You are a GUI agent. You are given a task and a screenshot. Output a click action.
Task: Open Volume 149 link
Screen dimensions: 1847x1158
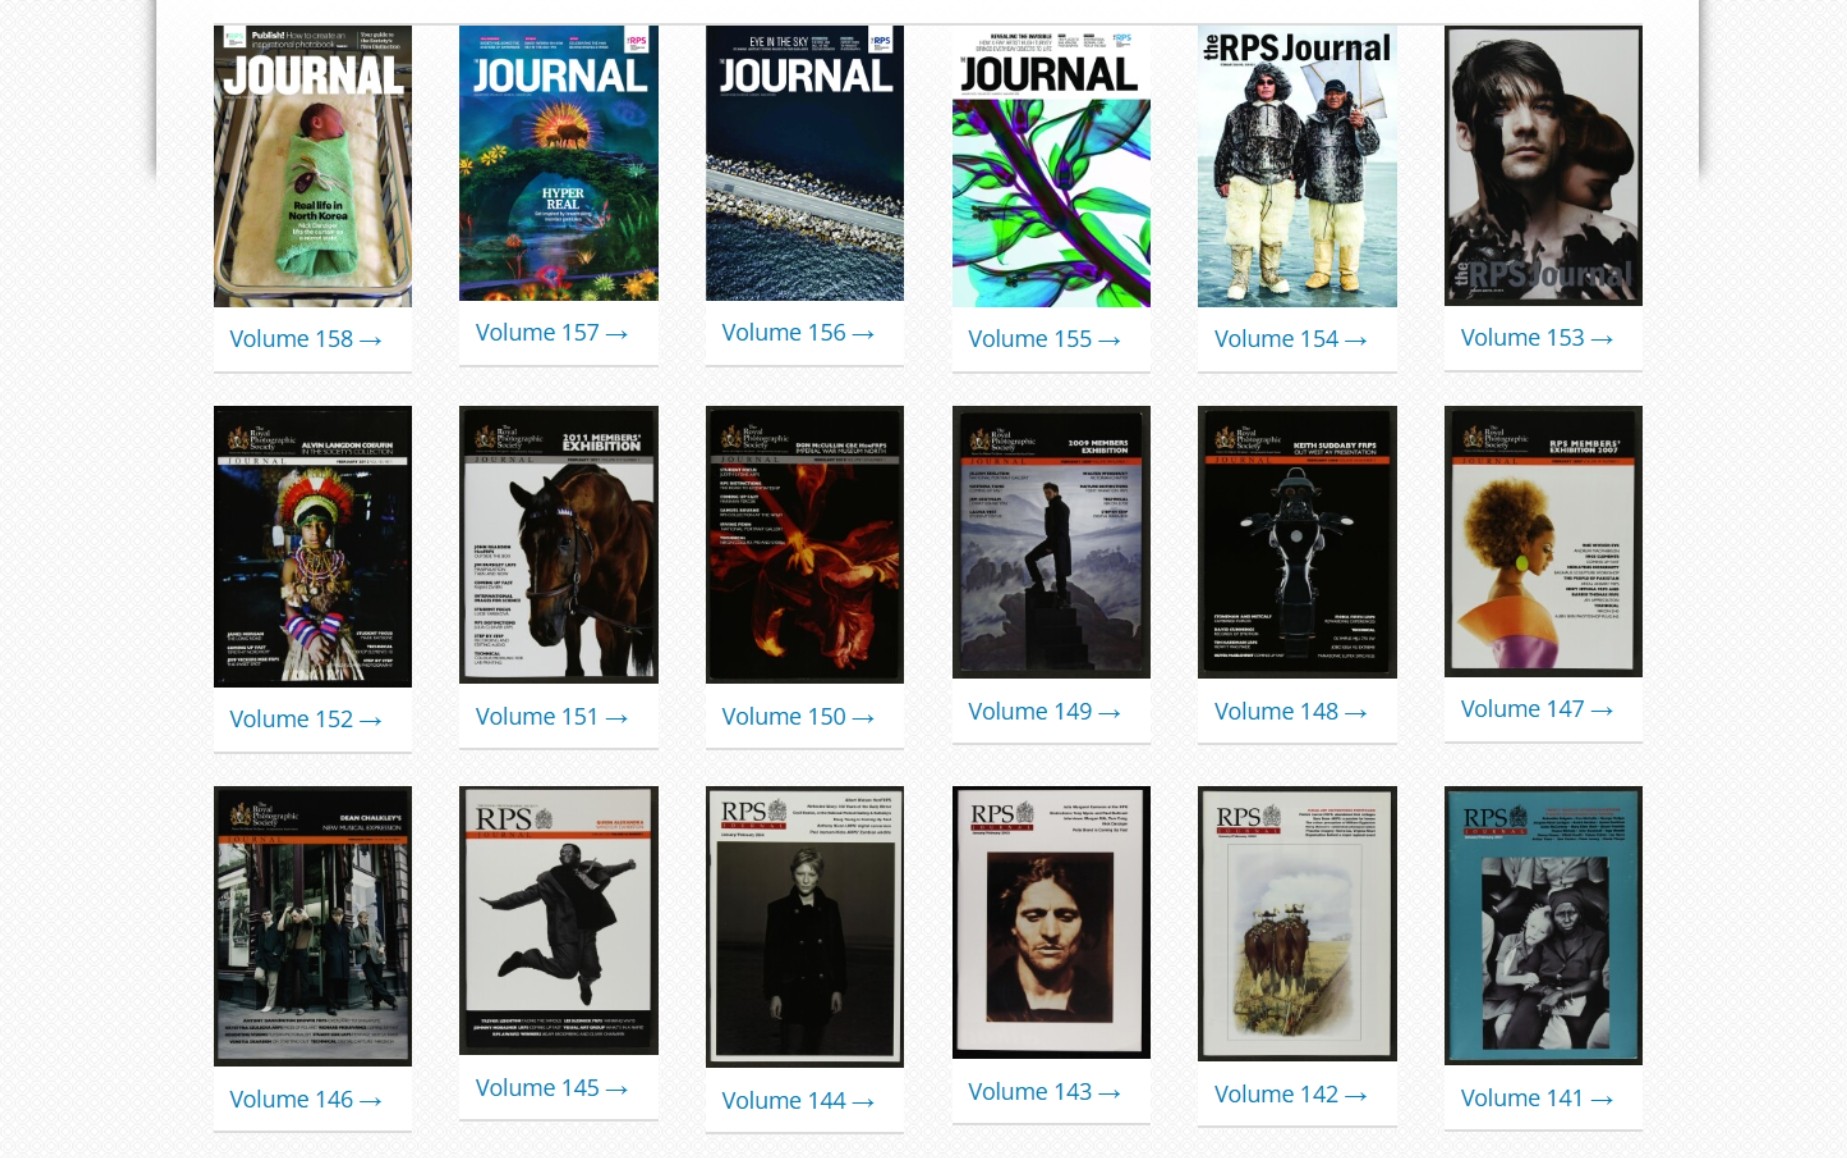pyautogui.click(x=1043, y=712)
